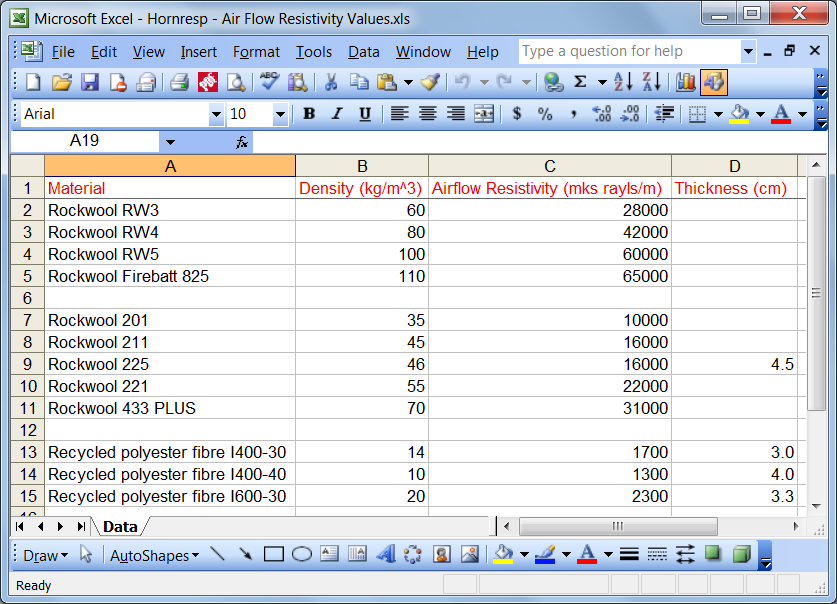Click the Merge and Center icon

pyautogui.click(x=484, y=114)
